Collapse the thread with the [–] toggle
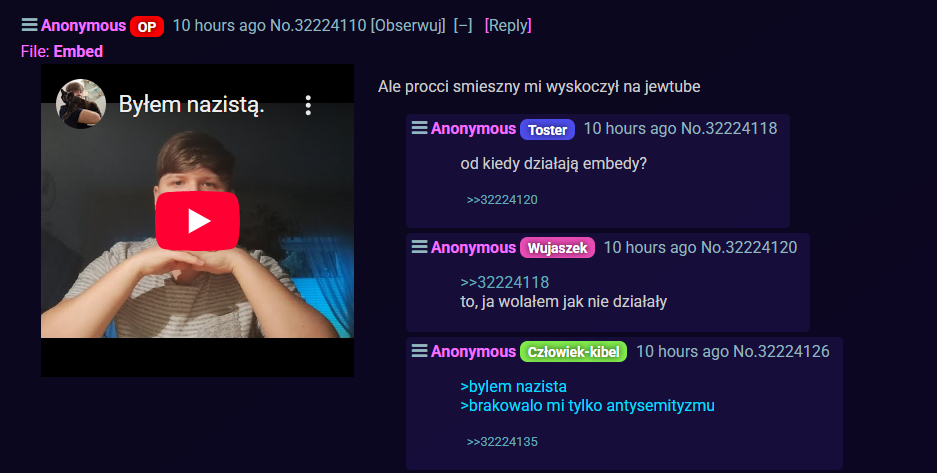 coord(463,25)
